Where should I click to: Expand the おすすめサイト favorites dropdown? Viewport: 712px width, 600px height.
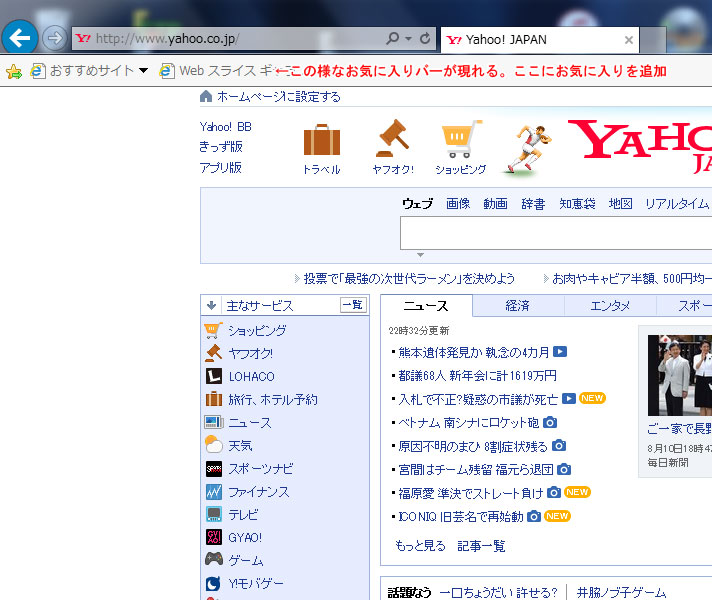pyautogui.click(x=143, y=71)
